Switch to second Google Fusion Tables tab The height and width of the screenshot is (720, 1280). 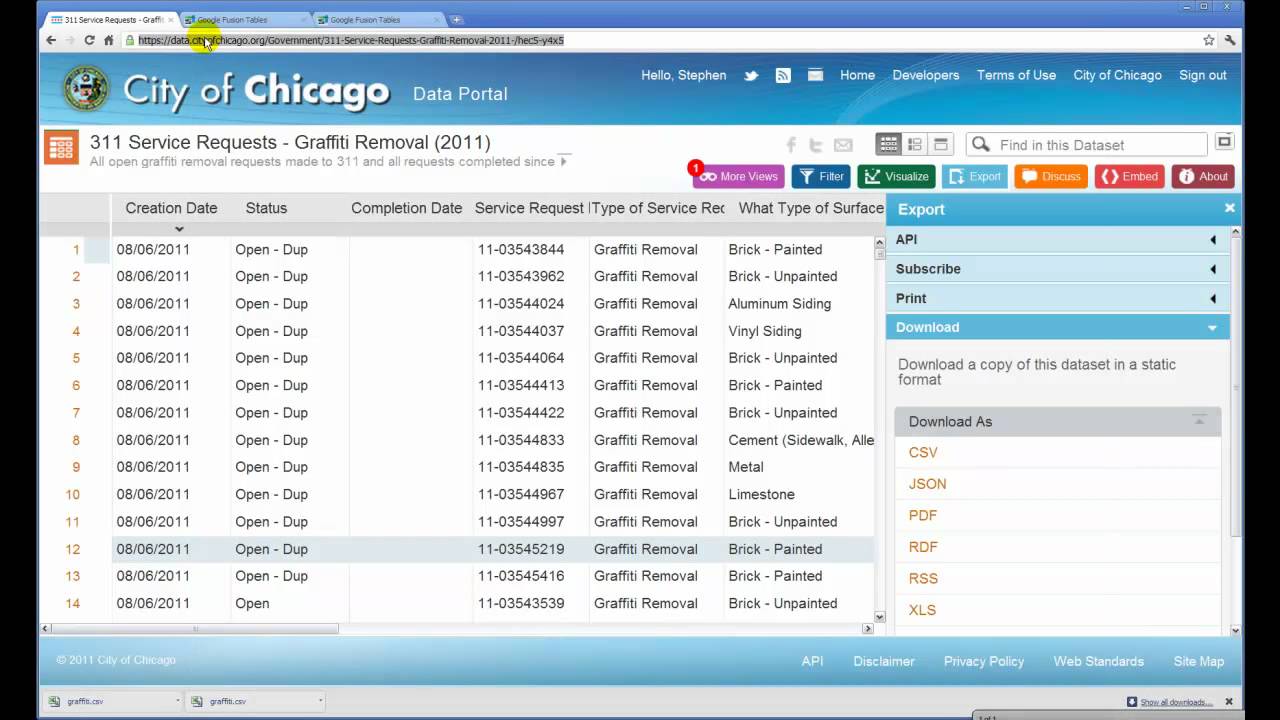377,19
